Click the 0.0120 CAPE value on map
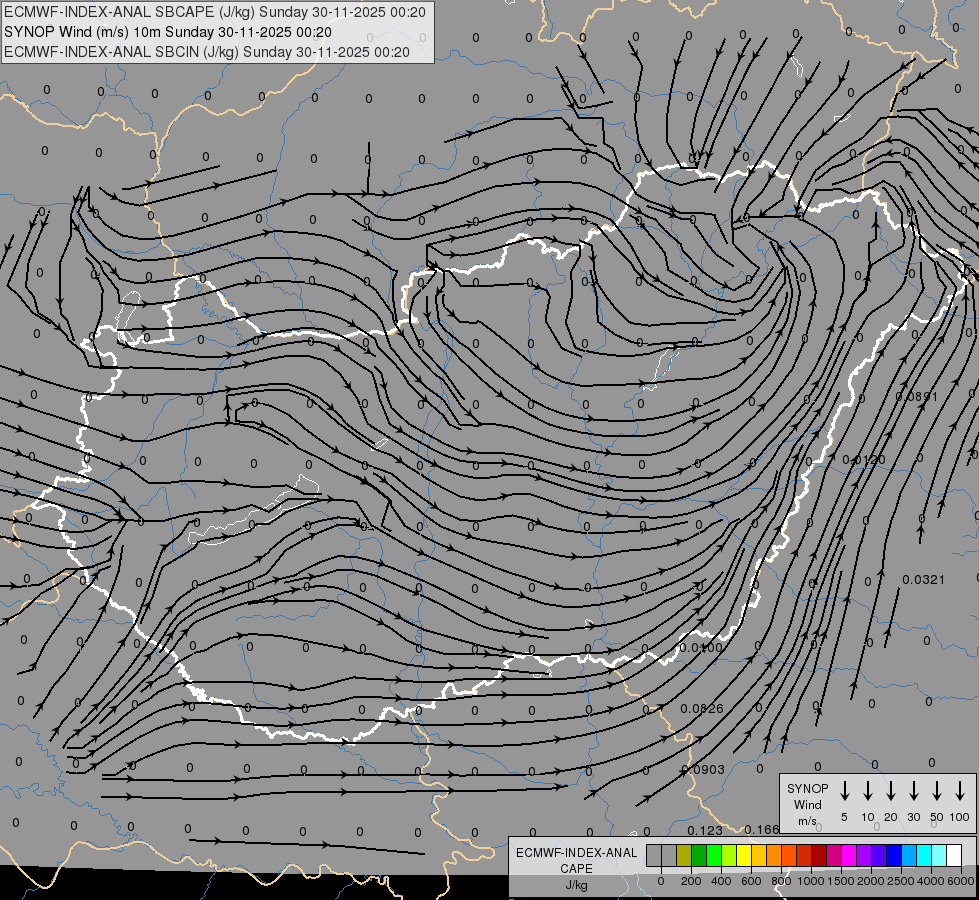The width and height of the screenshot is (979, 900). coord(863,460)
